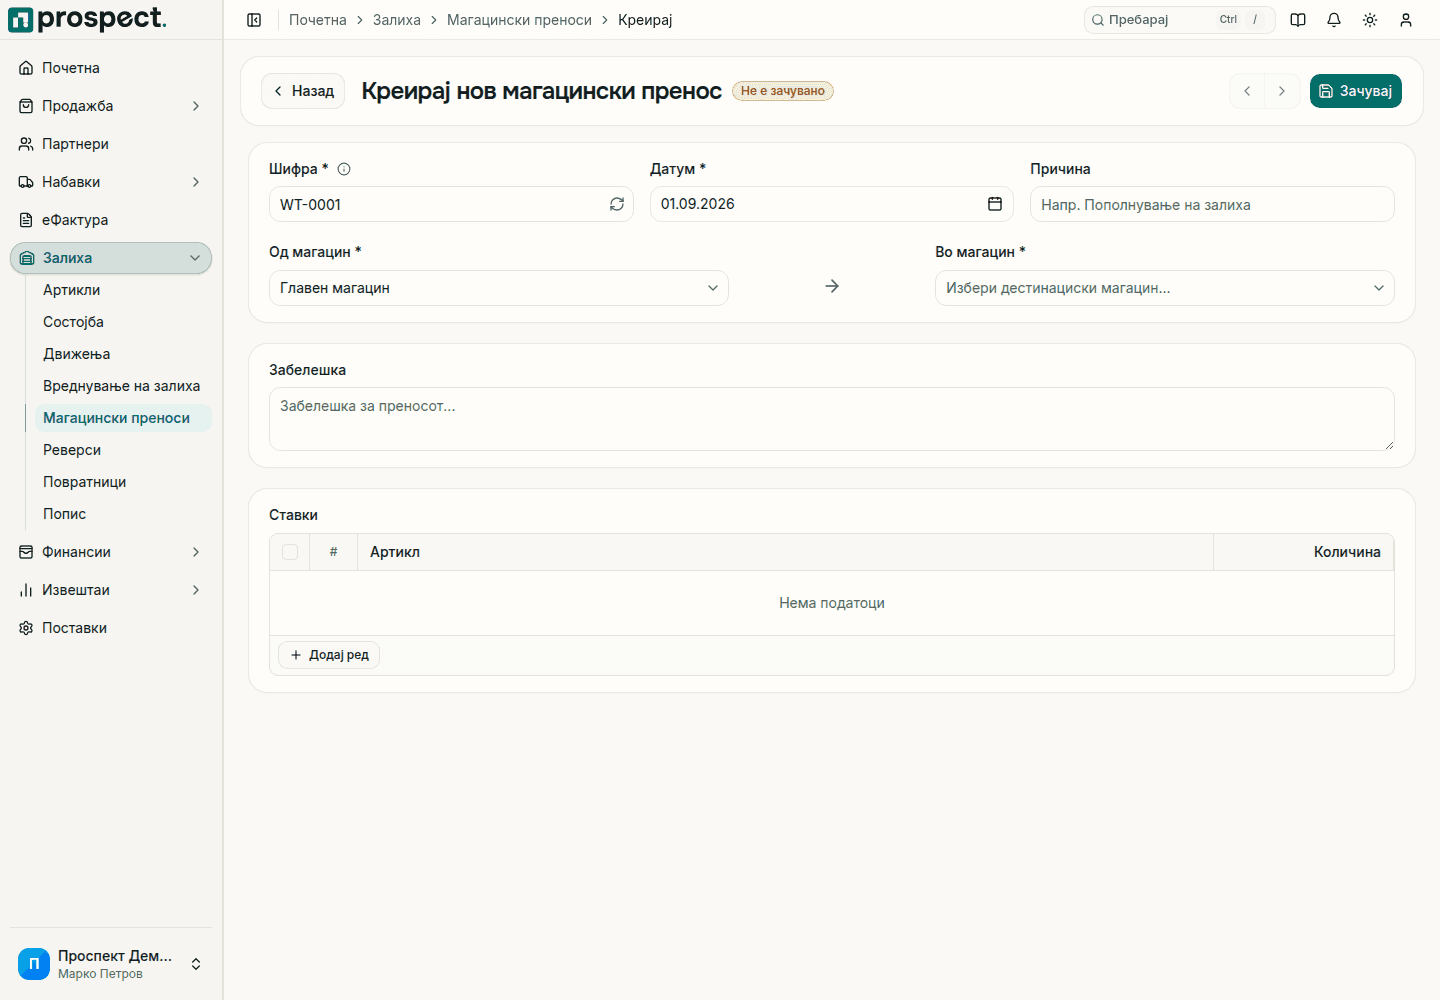This screenshot has width=1440, height=1000.
Task: Select all rows checkbox in Ставки table
Action: [290, 552]
